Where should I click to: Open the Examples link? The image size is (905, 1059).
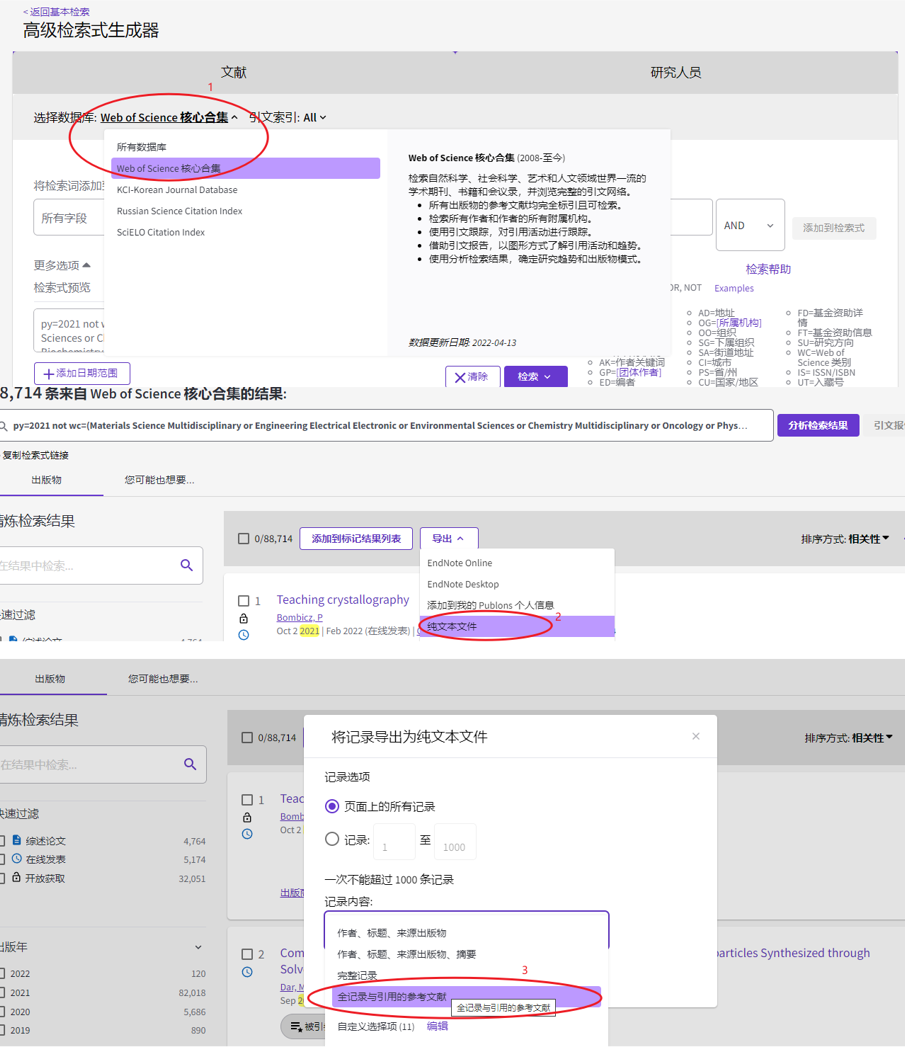[734, 288]
